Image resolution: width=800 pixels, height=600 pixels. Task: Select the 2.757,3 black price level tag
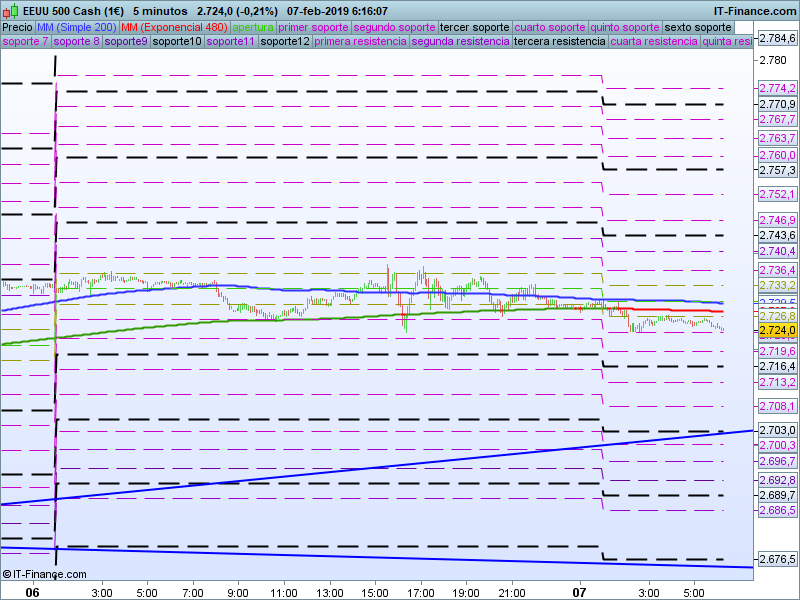click(776, 170)
